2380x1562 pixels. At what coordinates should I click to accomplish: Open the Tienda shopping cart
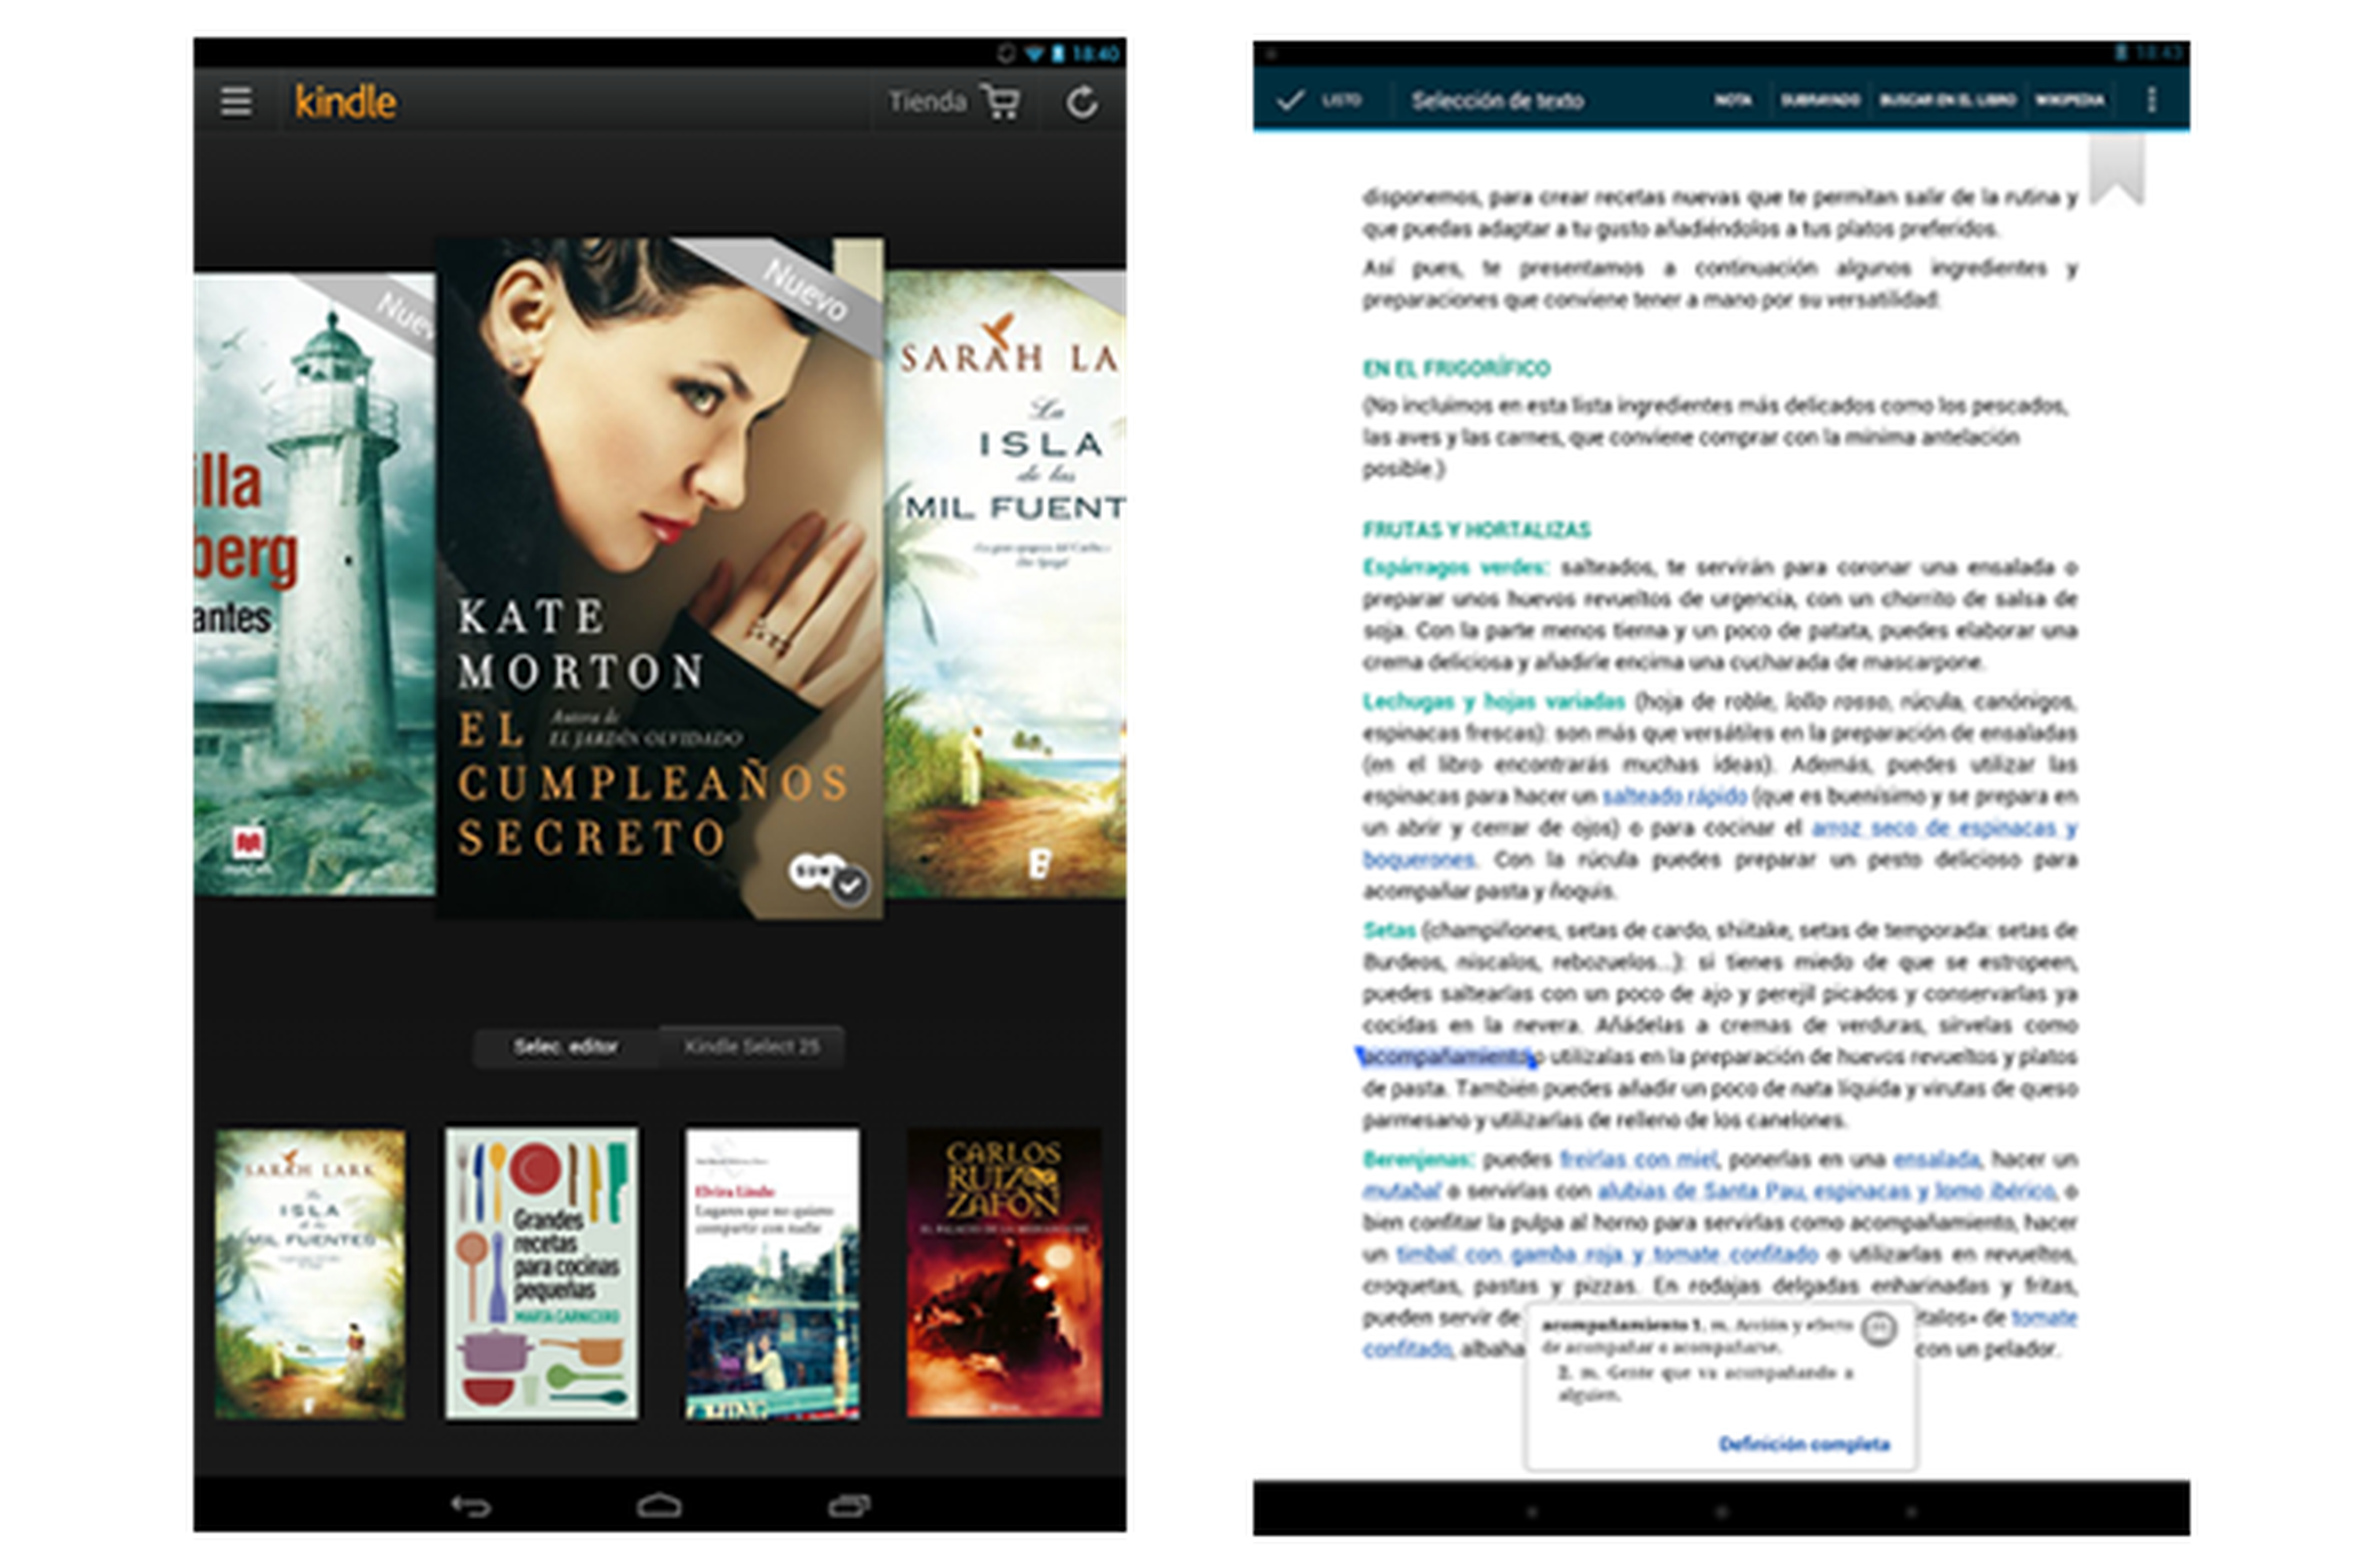[1000, 102]
